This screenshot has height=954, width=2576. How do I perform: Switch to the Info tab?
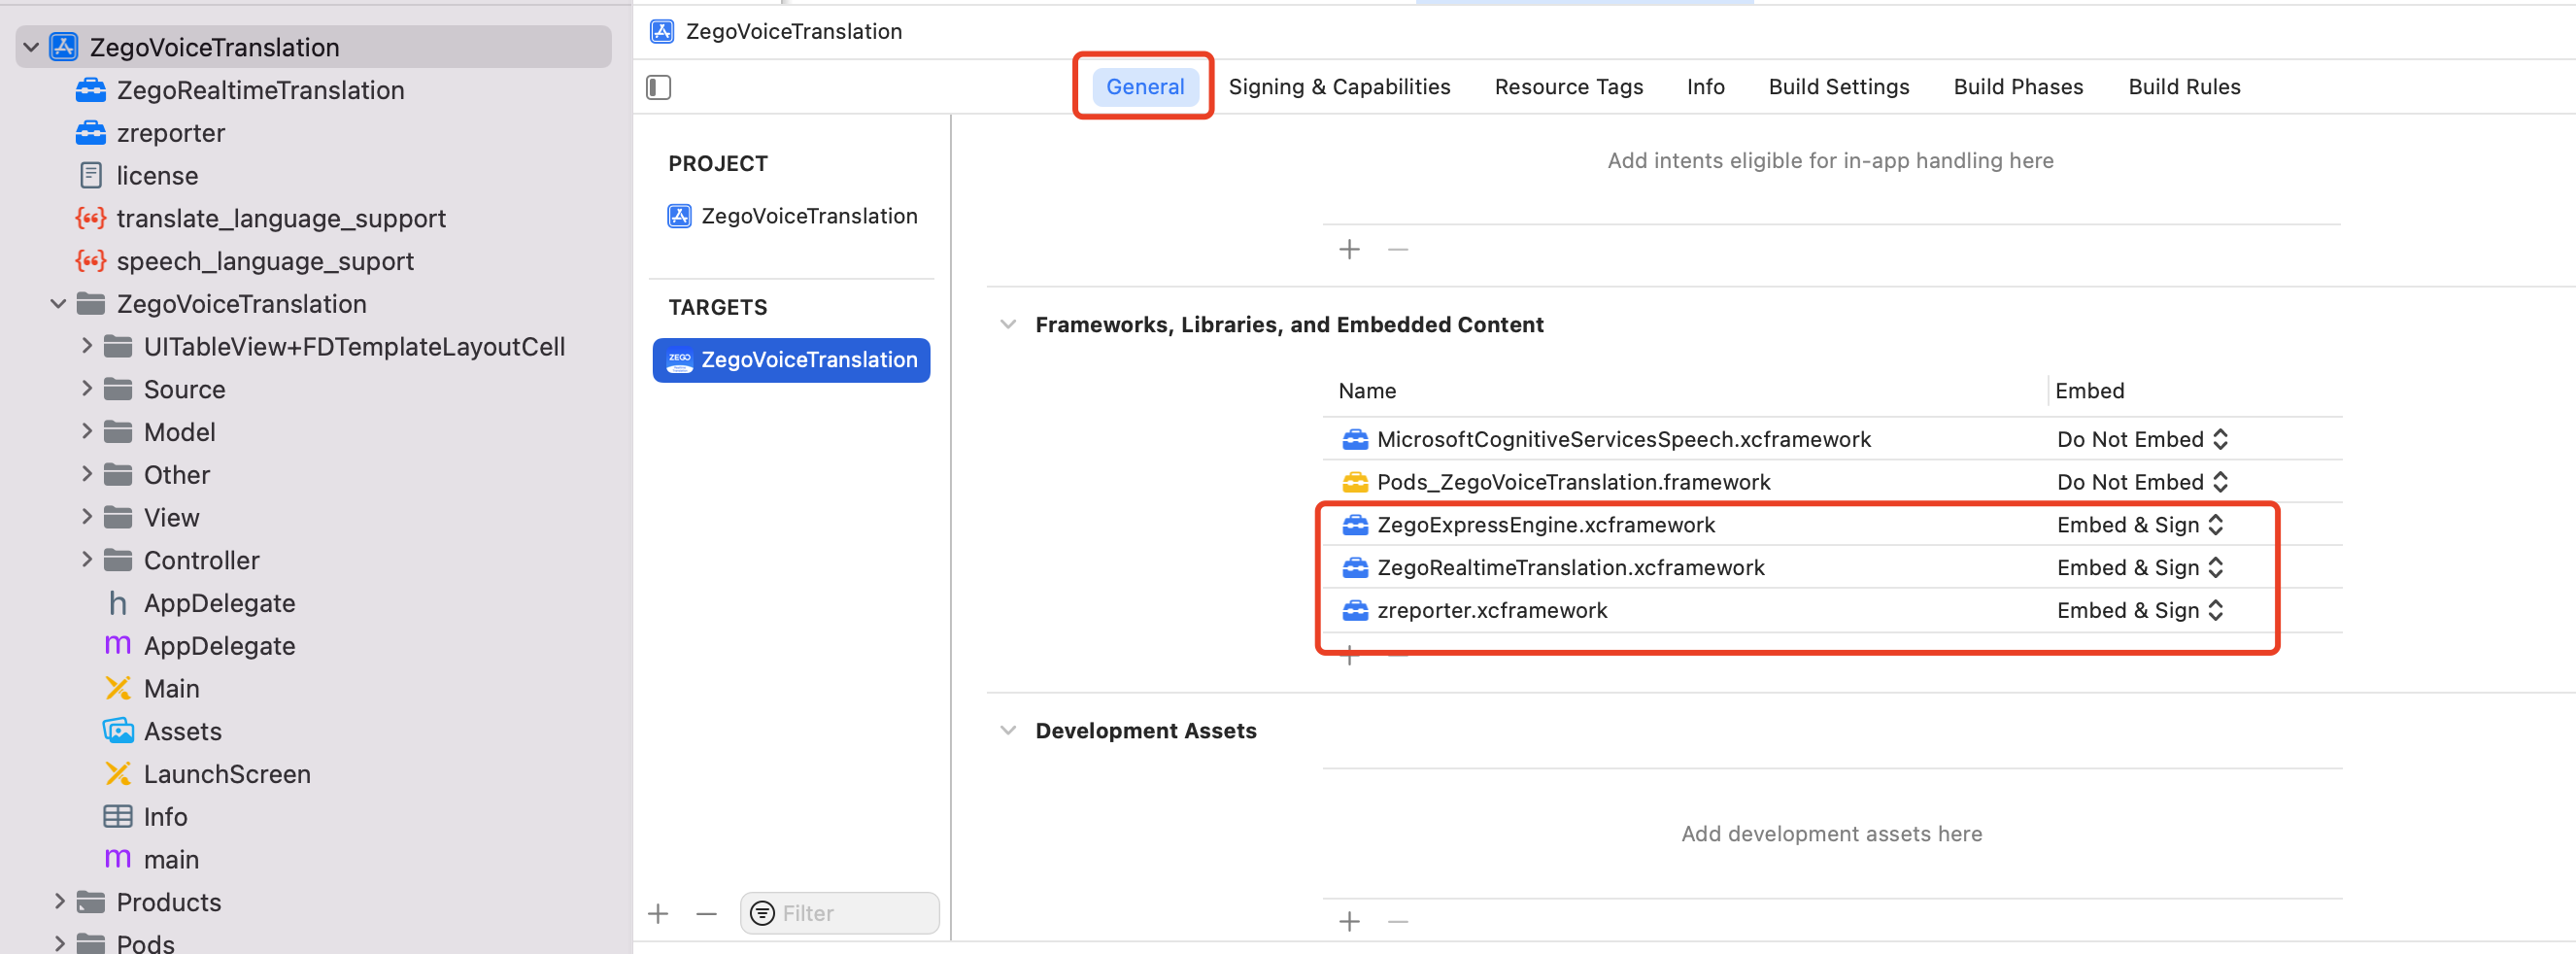(1705, 87)
